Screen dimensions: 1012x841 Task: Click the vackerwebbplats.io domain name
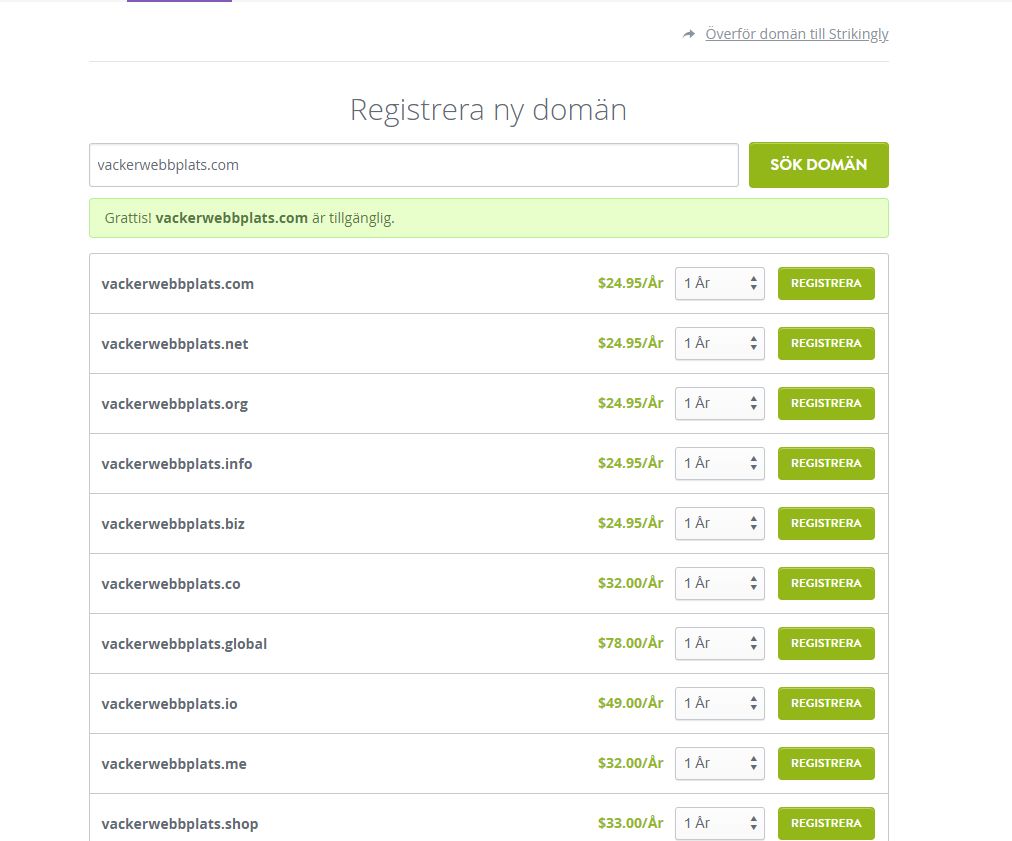(x=169, y=704)
